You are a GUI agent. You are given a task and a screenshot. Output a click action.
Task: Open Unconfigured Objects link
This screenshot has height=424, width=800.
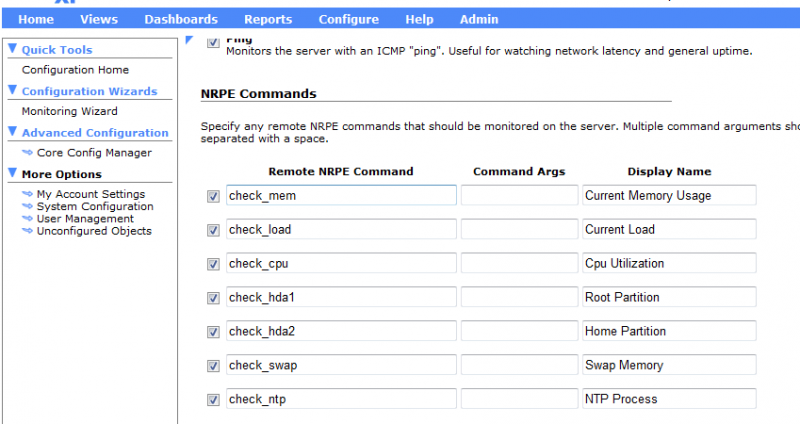click(94, 231)
